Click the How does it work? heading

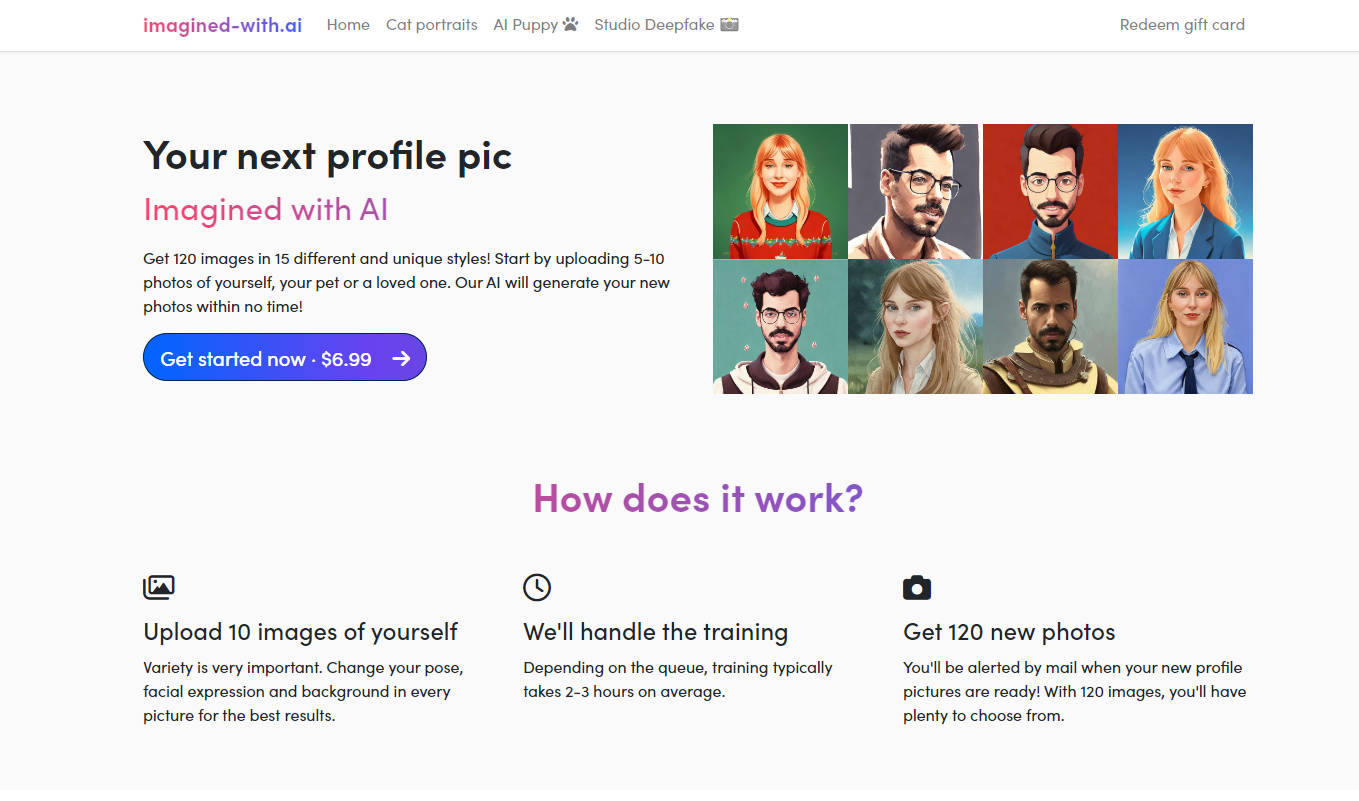[x=697, y=498]
